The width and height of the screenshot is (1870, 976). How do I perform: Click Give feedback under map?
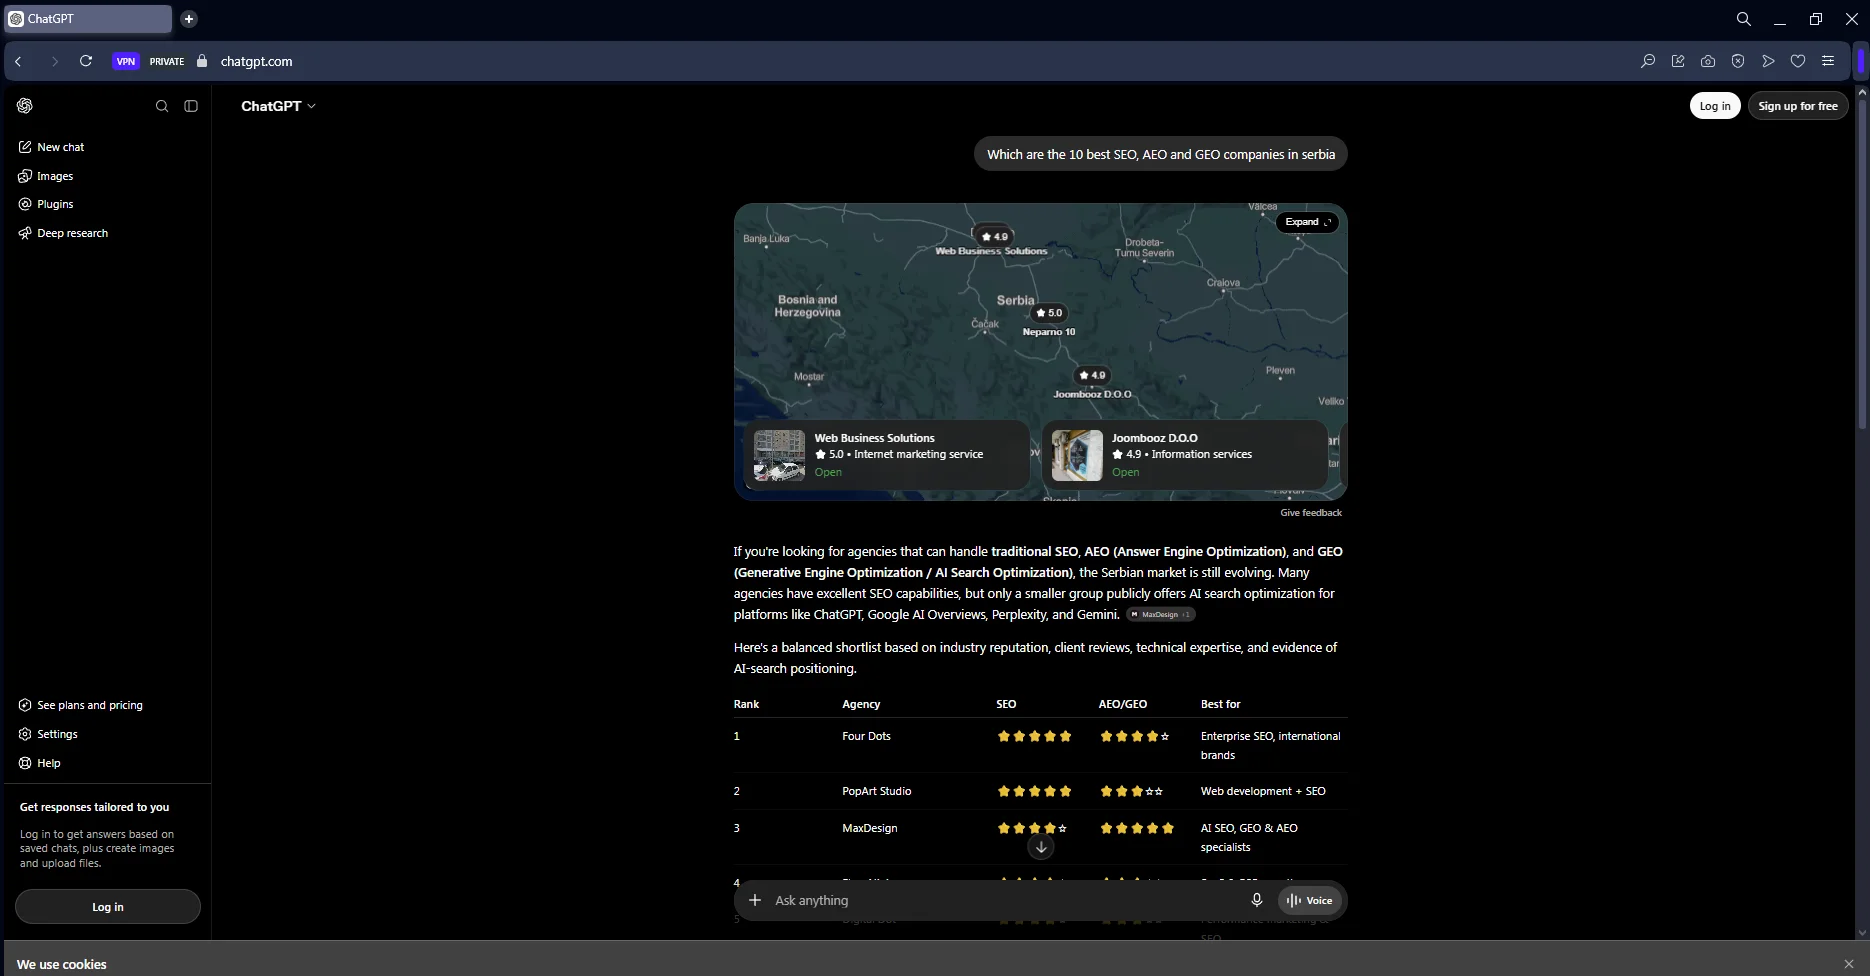click(x=1311, y=513)
